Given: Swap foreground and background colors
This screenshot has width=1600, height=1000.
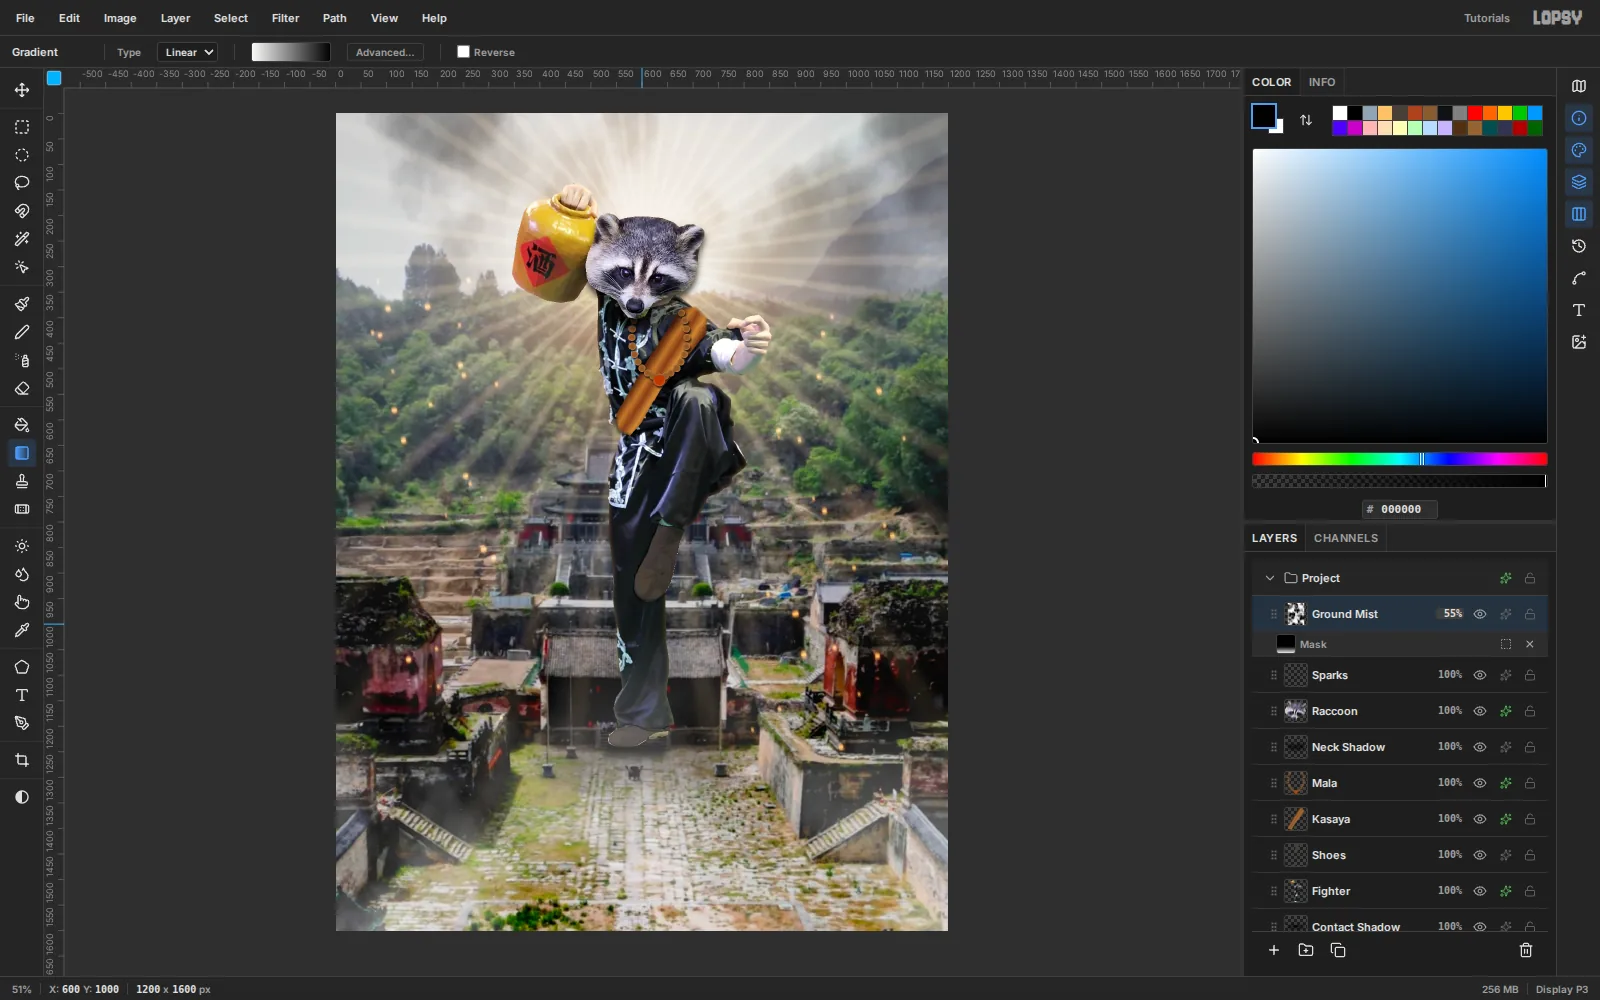Looking at the screenshot, I should pyautogui.click(x=1306, y=120).
